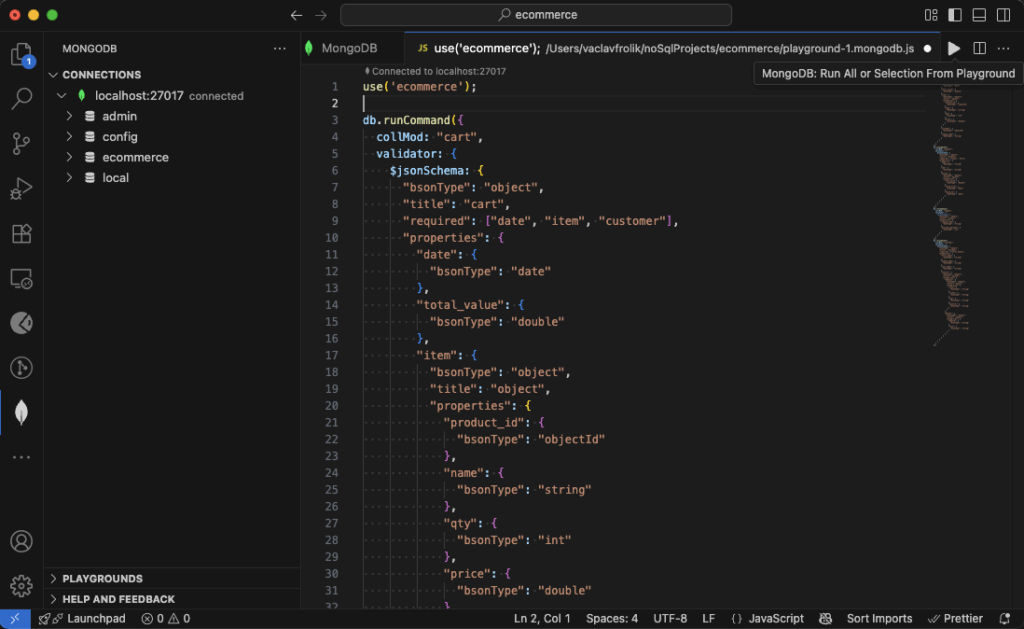Click the "product_id" key in code
The width and height of the screenshot is (1024, 629).
pos(487,423)
